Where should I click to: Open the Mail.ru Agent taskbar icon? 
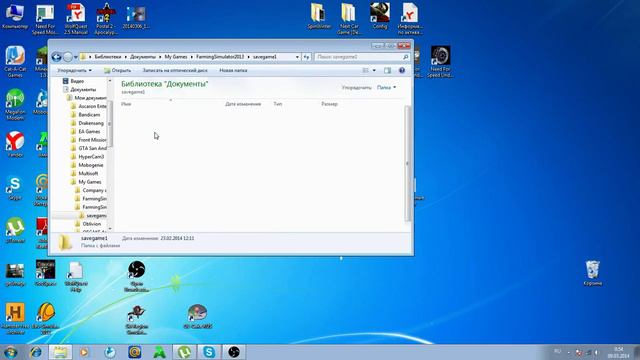pos(135,352)
